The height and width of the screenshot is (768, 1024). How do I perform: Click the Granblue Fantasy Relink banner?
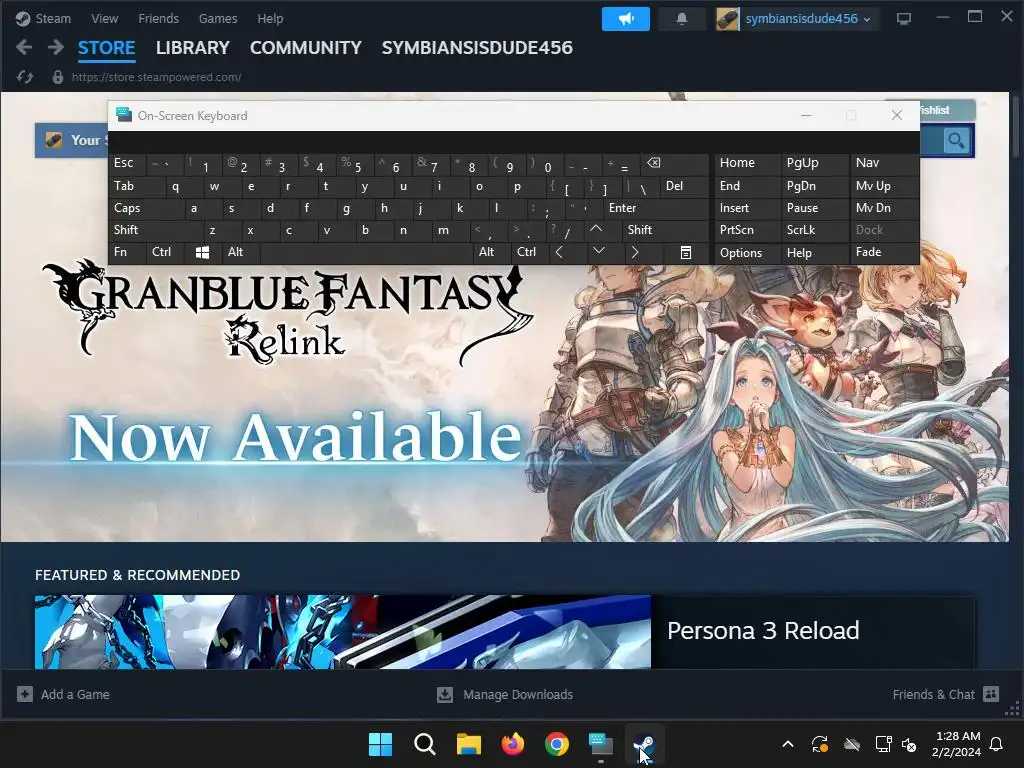point(504,405)
